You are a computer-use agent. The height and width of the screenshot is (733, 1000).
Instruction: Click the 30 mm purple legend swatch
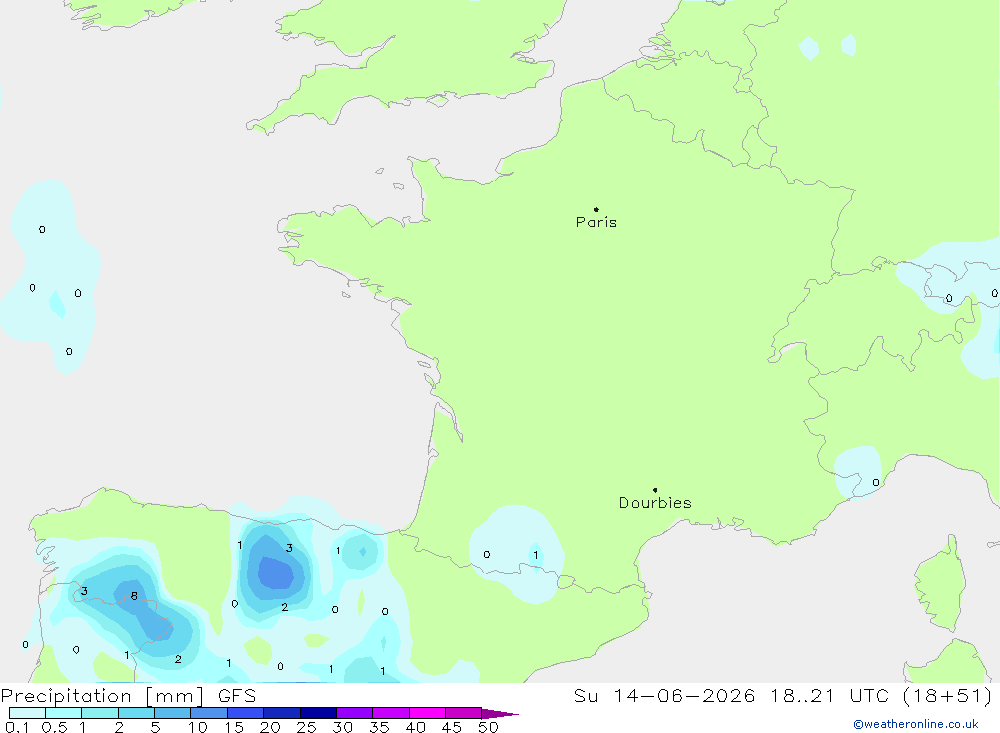354,713
